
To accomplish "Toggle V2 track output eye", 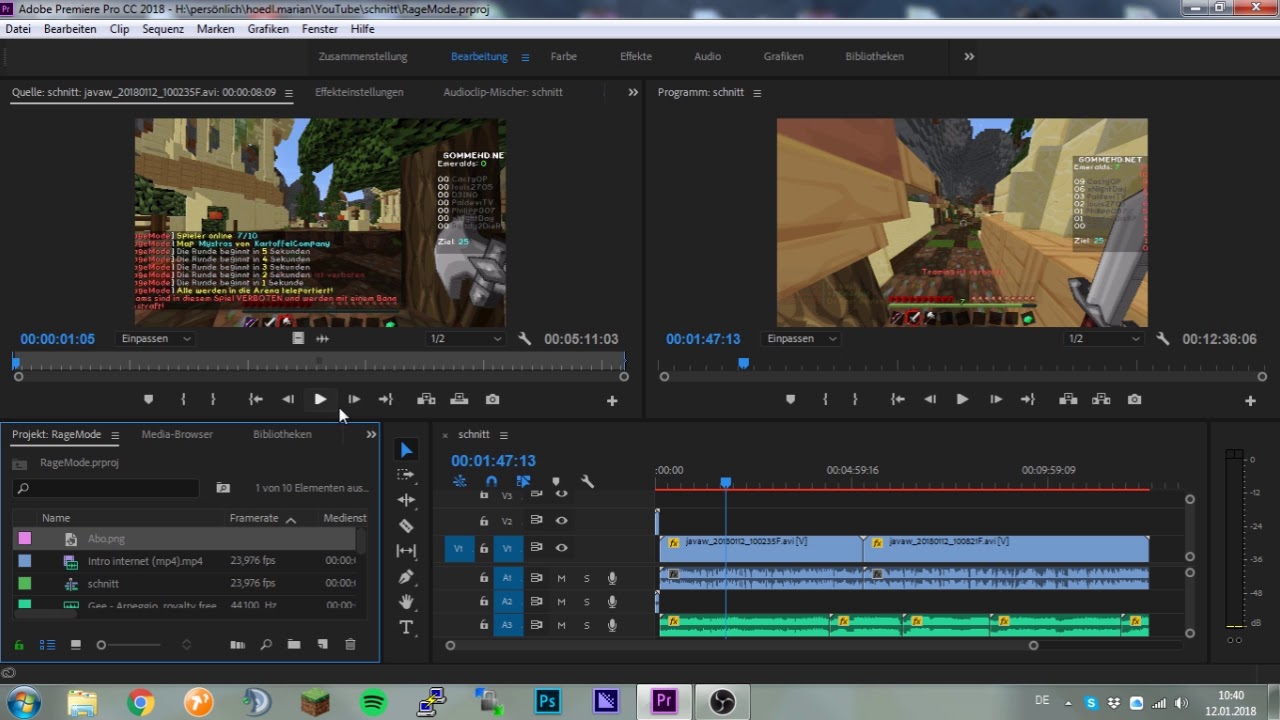I will 562,520.
